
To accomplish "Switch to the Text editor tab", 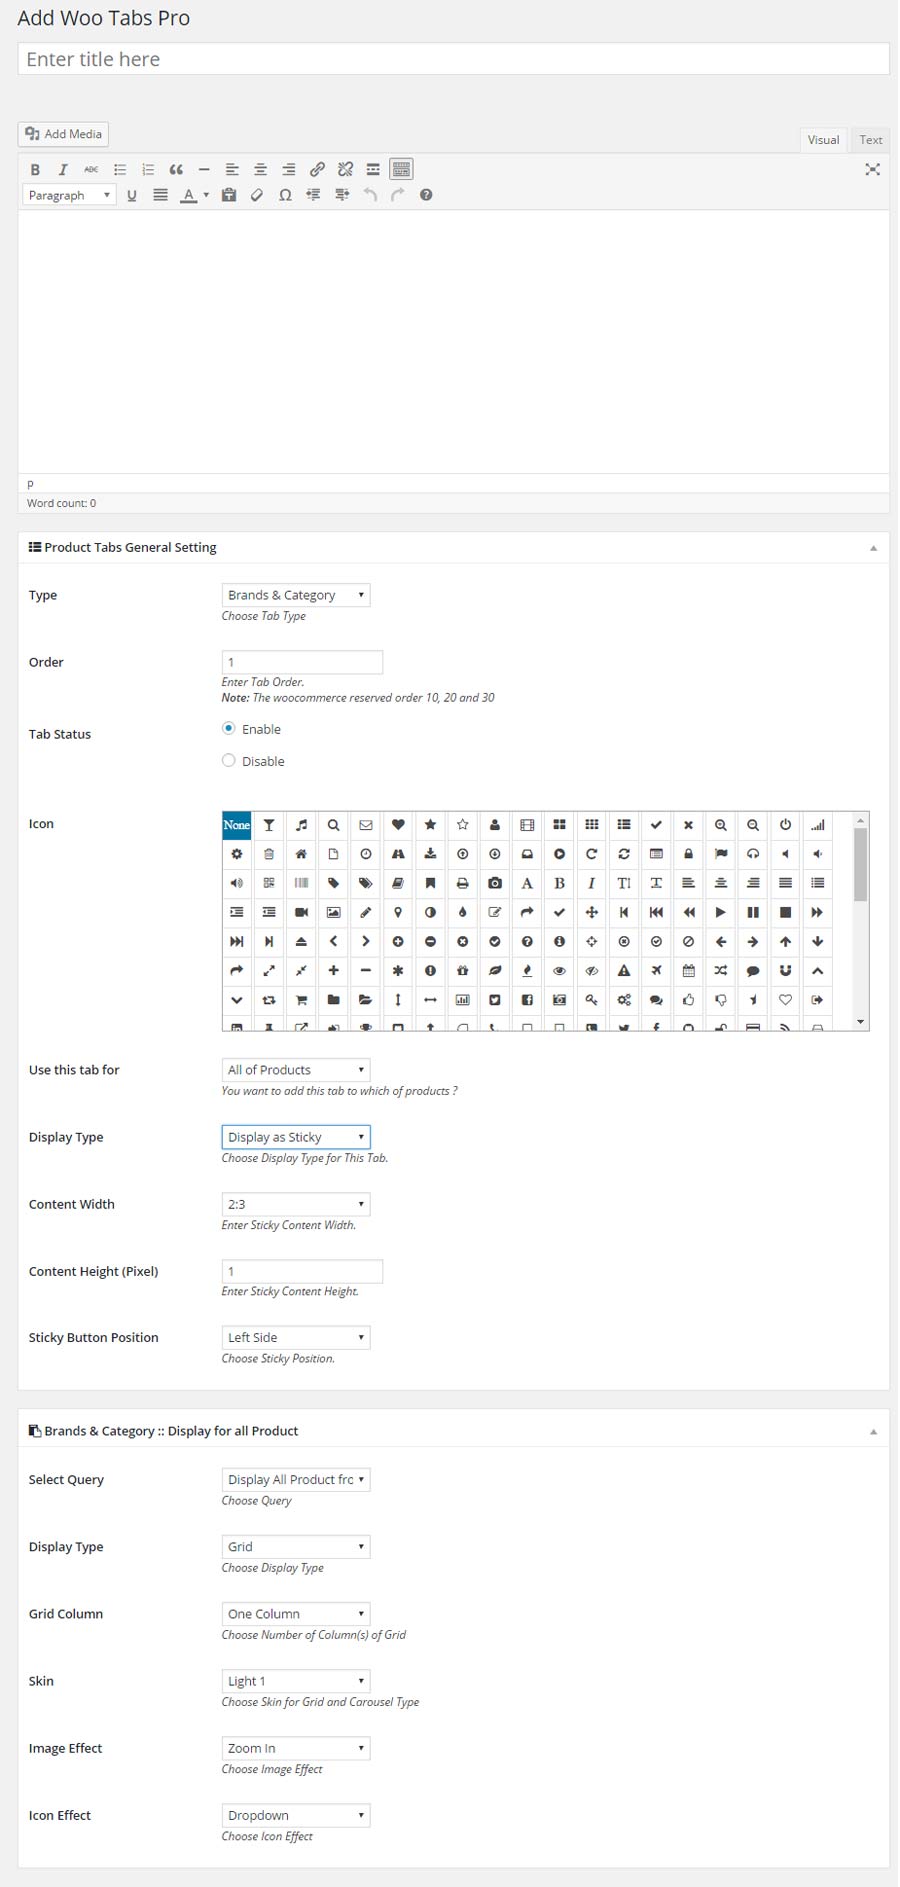I will point(871,140).
